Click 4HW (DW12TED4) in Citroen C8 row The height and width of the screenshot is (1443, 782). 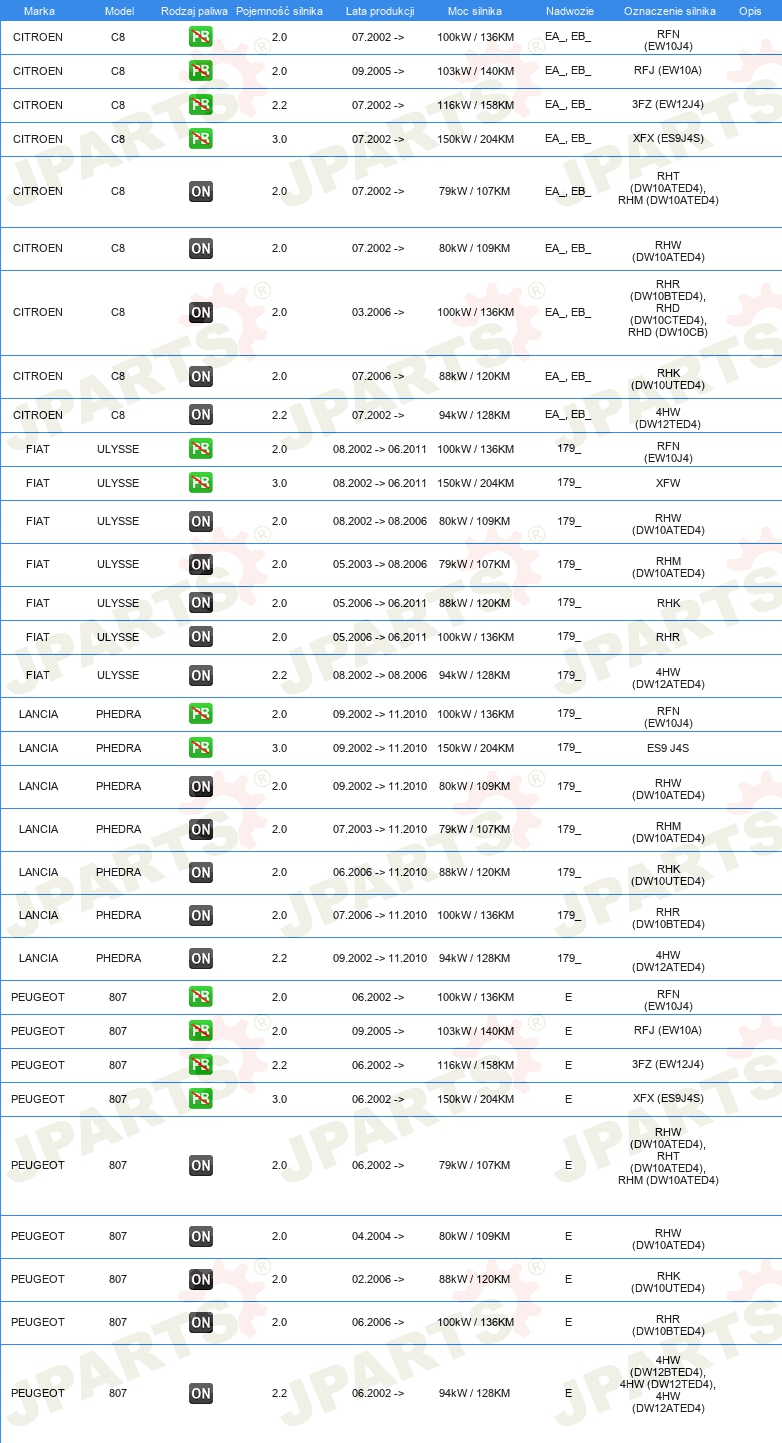(668, 418)
